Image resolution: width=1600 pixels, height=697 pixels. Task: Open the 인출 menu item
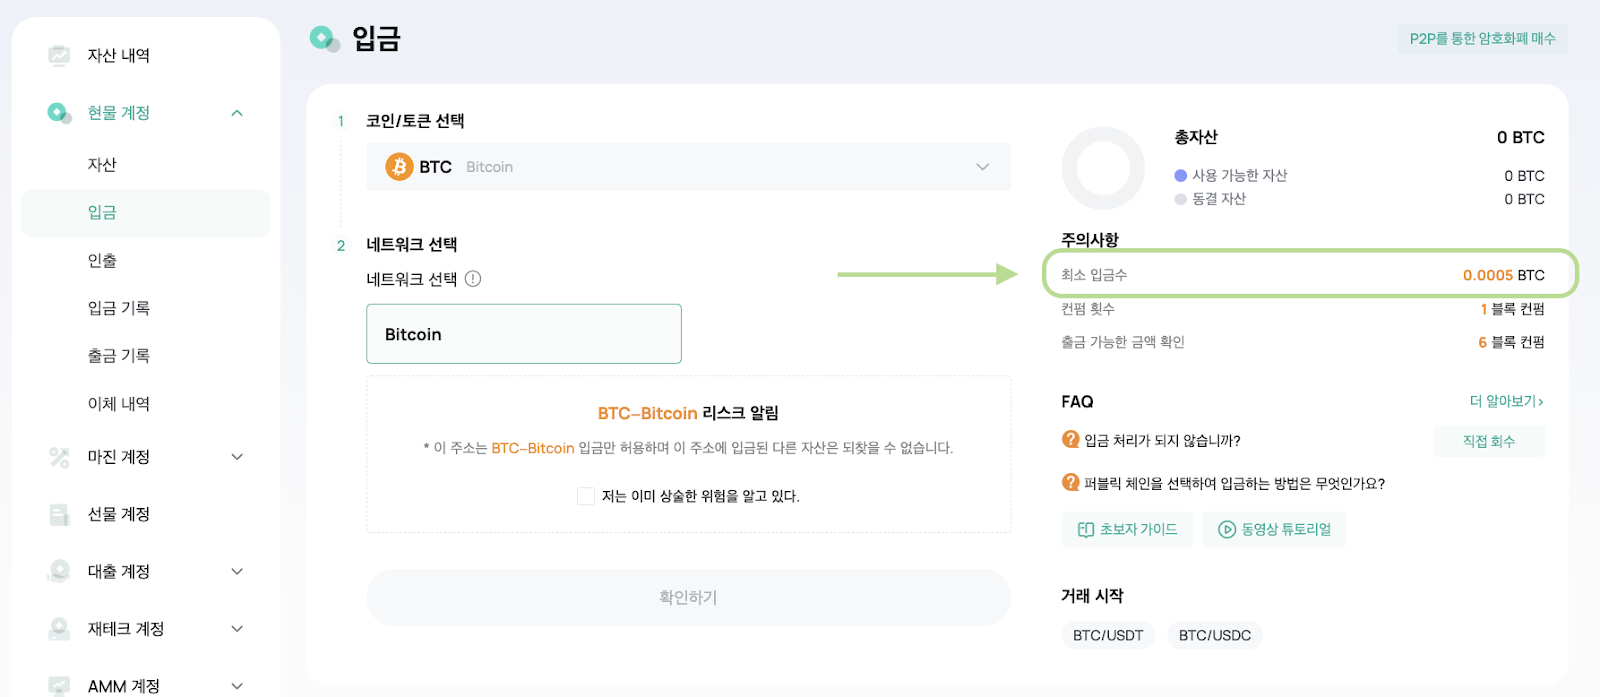[102, 260]
